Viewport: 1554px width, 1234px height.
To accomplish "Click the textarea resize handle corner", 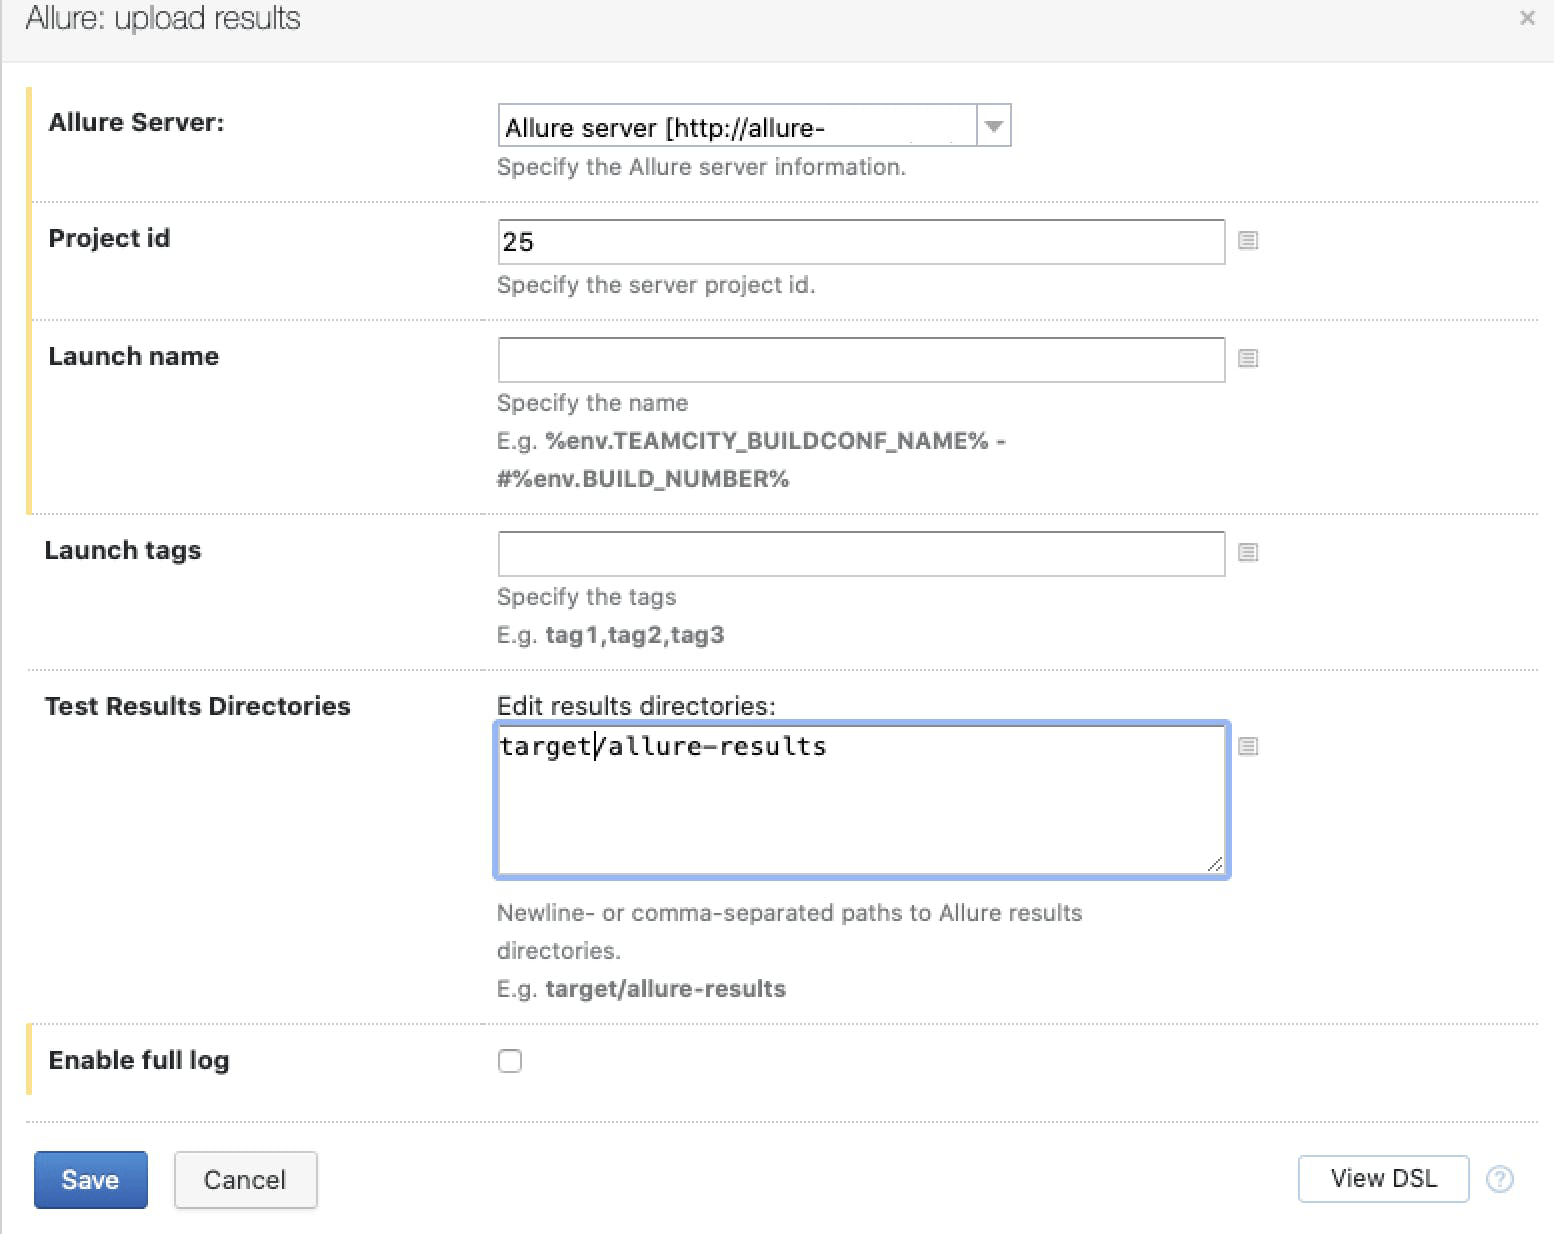I will (1214, 864).
